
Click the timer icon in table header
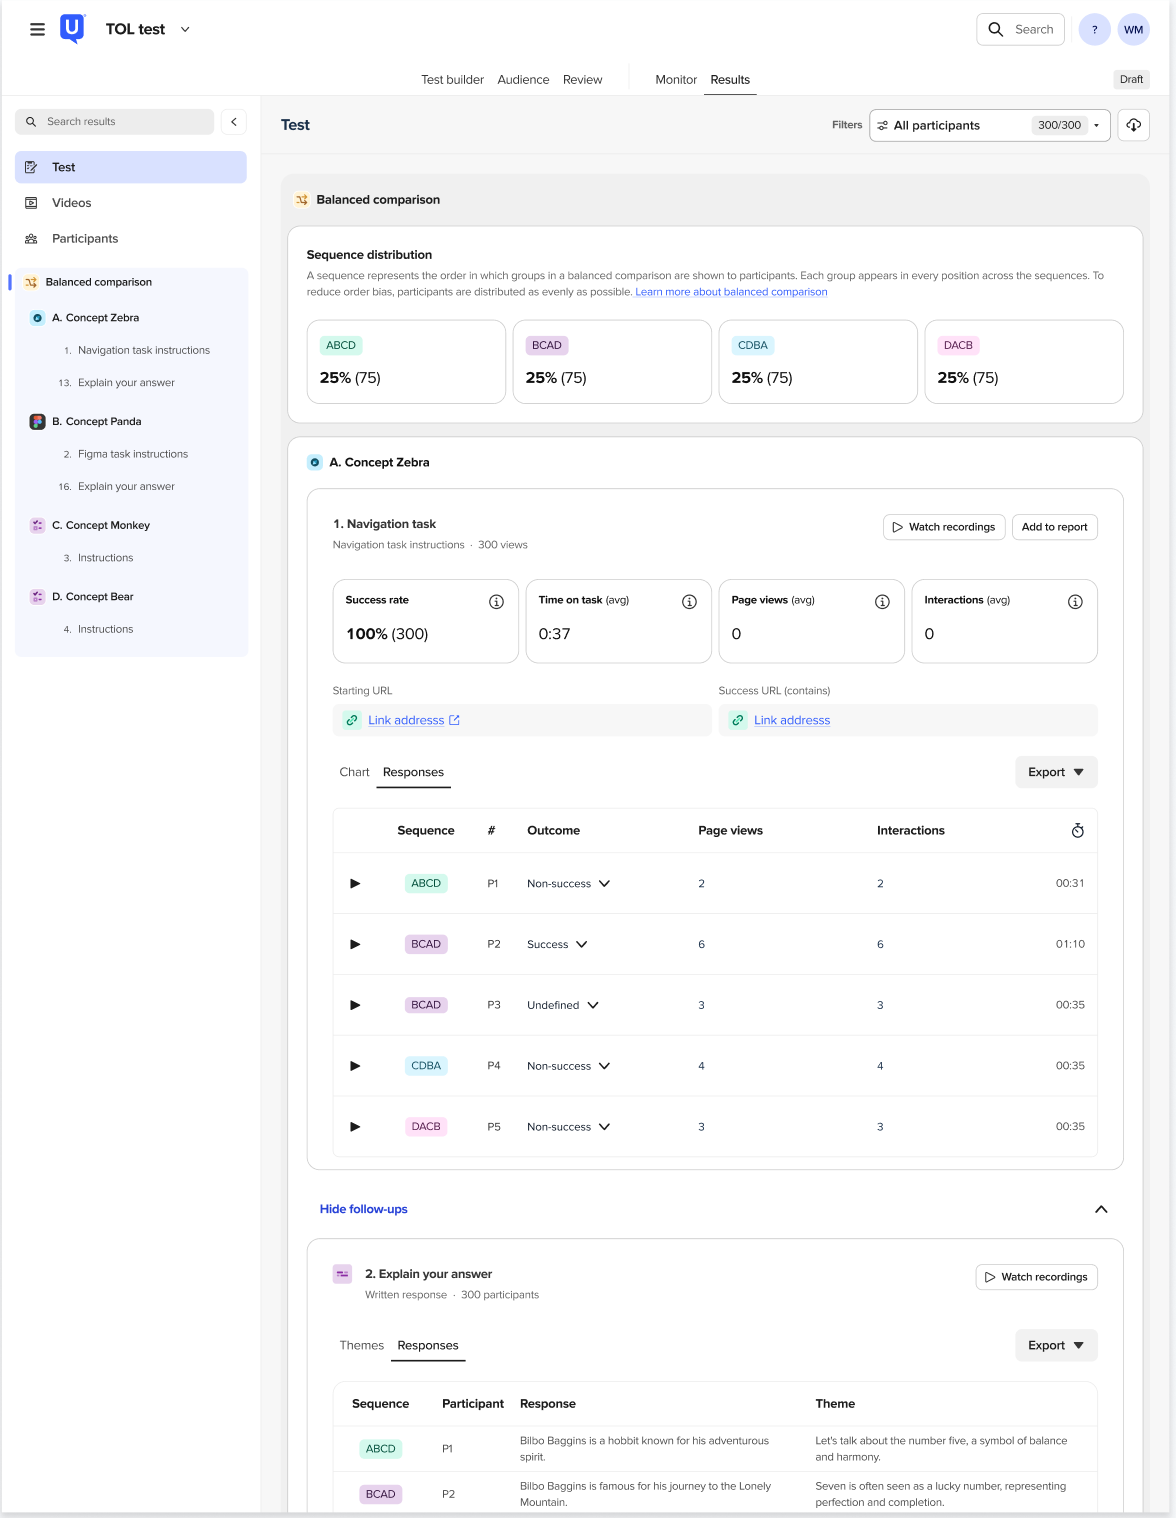point(1077,831)
